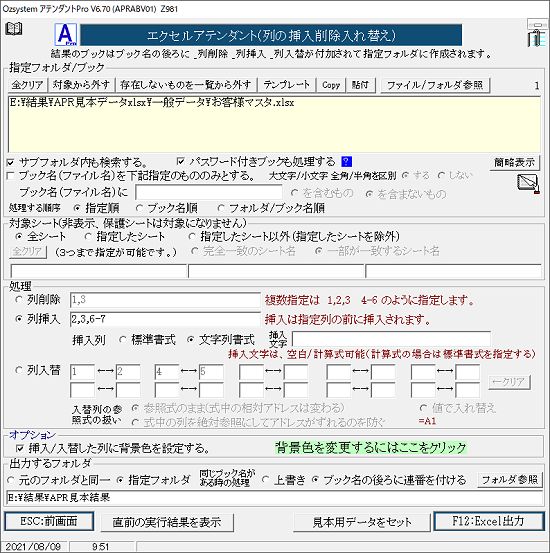Click the first sheet name input field
The height and width of the screenshot is (553, 550).
pos(99,271)
